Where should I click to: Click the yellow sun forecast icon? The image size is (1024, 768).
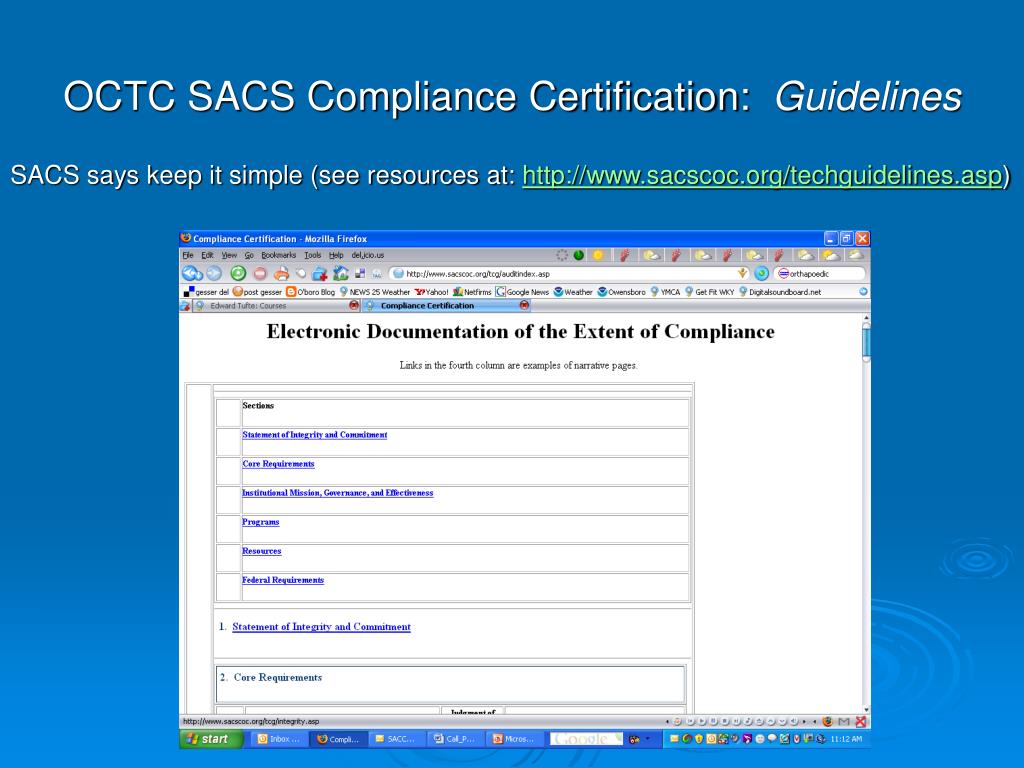click(598, 255)
